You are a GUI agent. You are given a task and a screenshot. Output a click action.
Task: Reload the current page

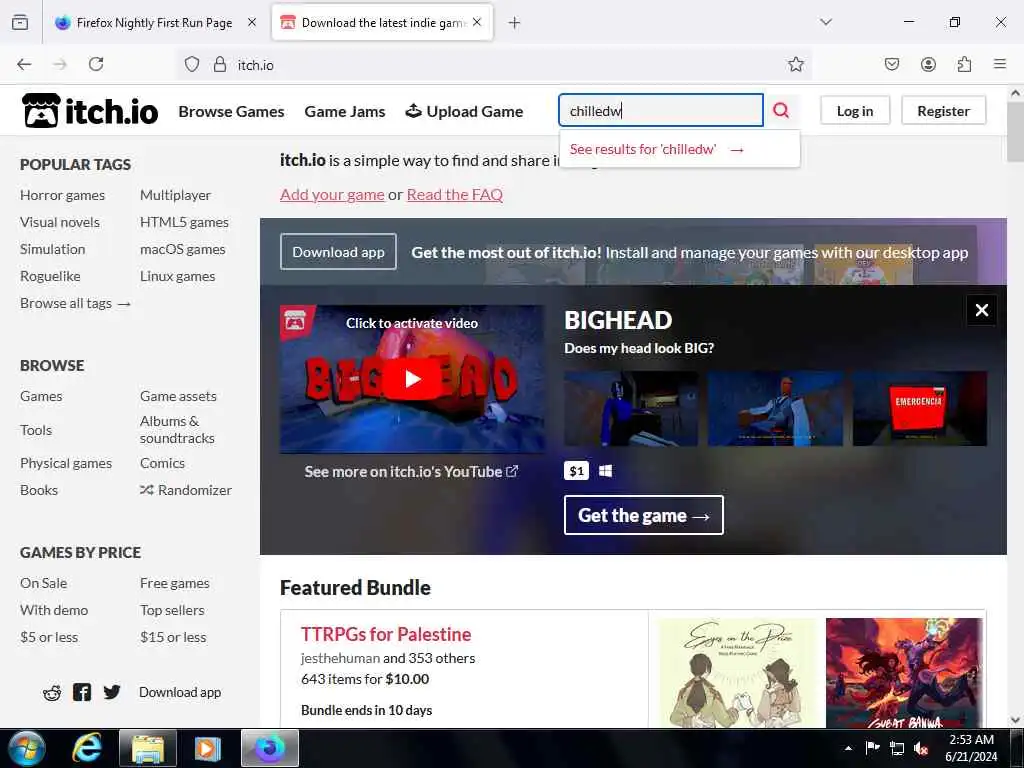pyautogui.click(x=96, y=64)
